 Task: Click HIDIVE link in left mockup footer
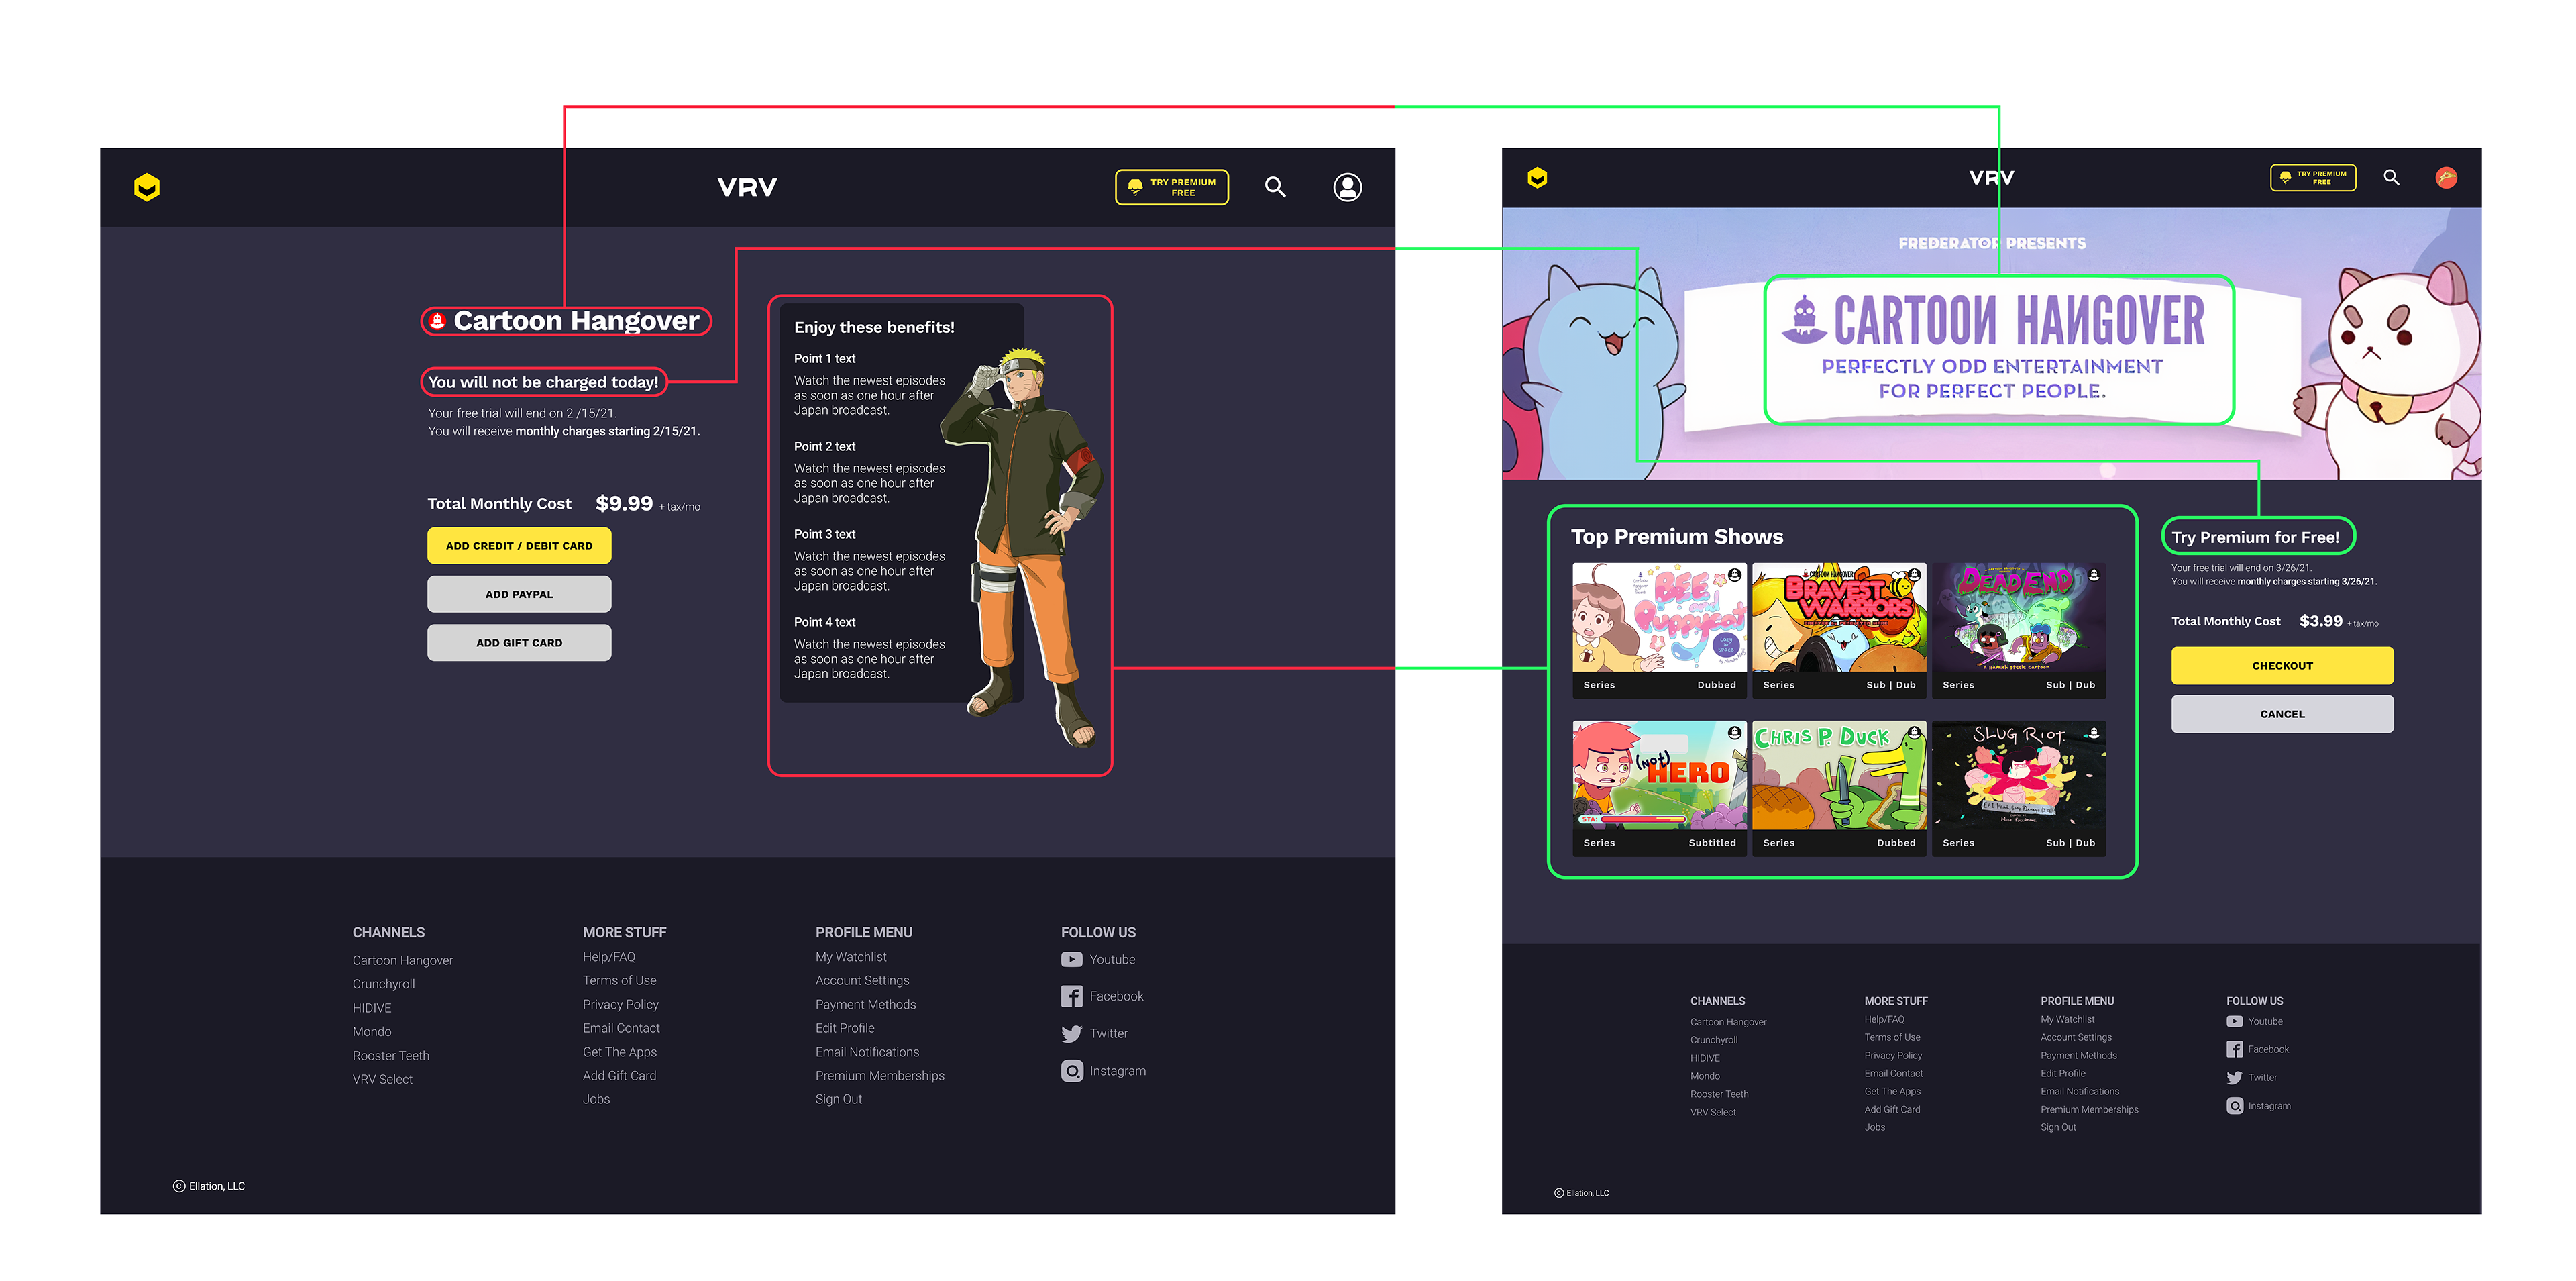coord(371,1008)
